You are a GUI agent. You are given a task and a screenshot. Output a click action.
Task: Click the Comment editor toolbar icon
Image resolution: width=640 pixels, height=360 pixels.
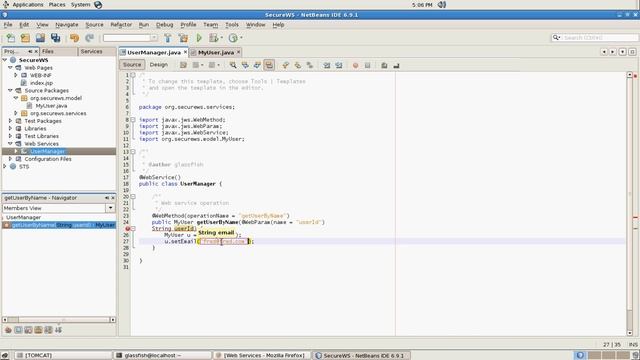tap(384, 65)
